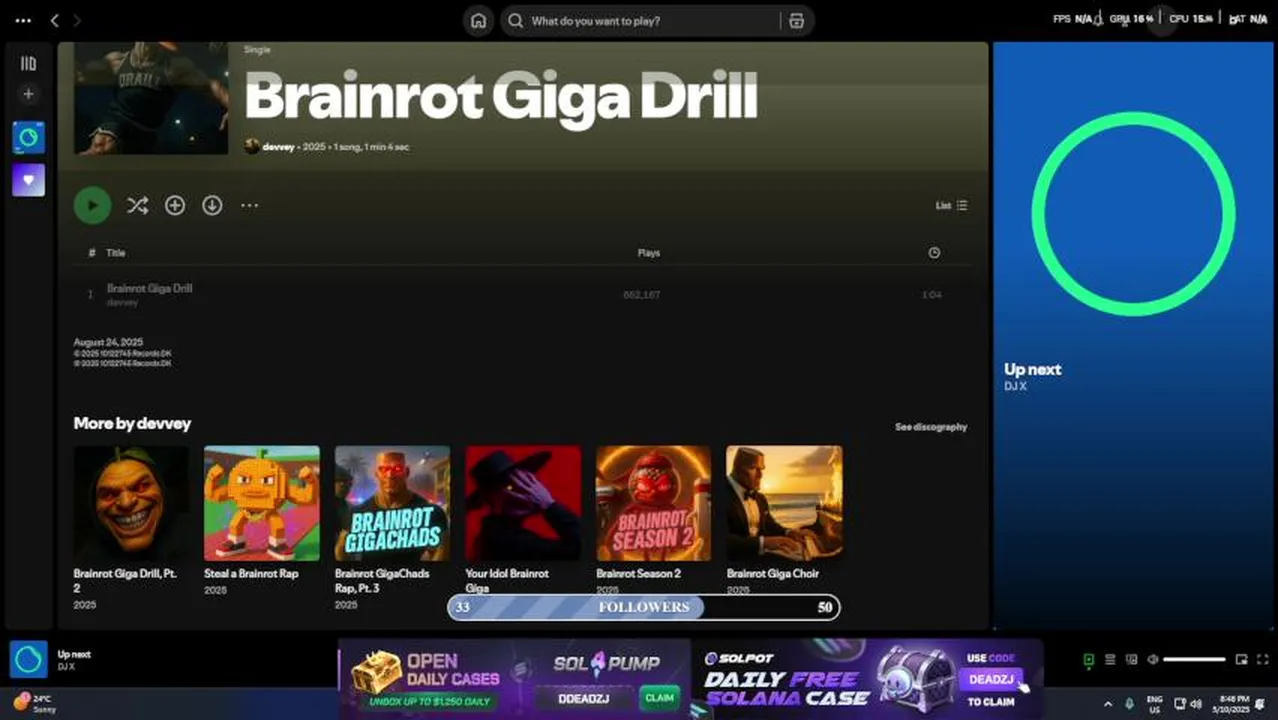The width and height of the screenshot is (1278, 720).
Task: Open Connect to a device icon
Action: (x=1132, y=660)
